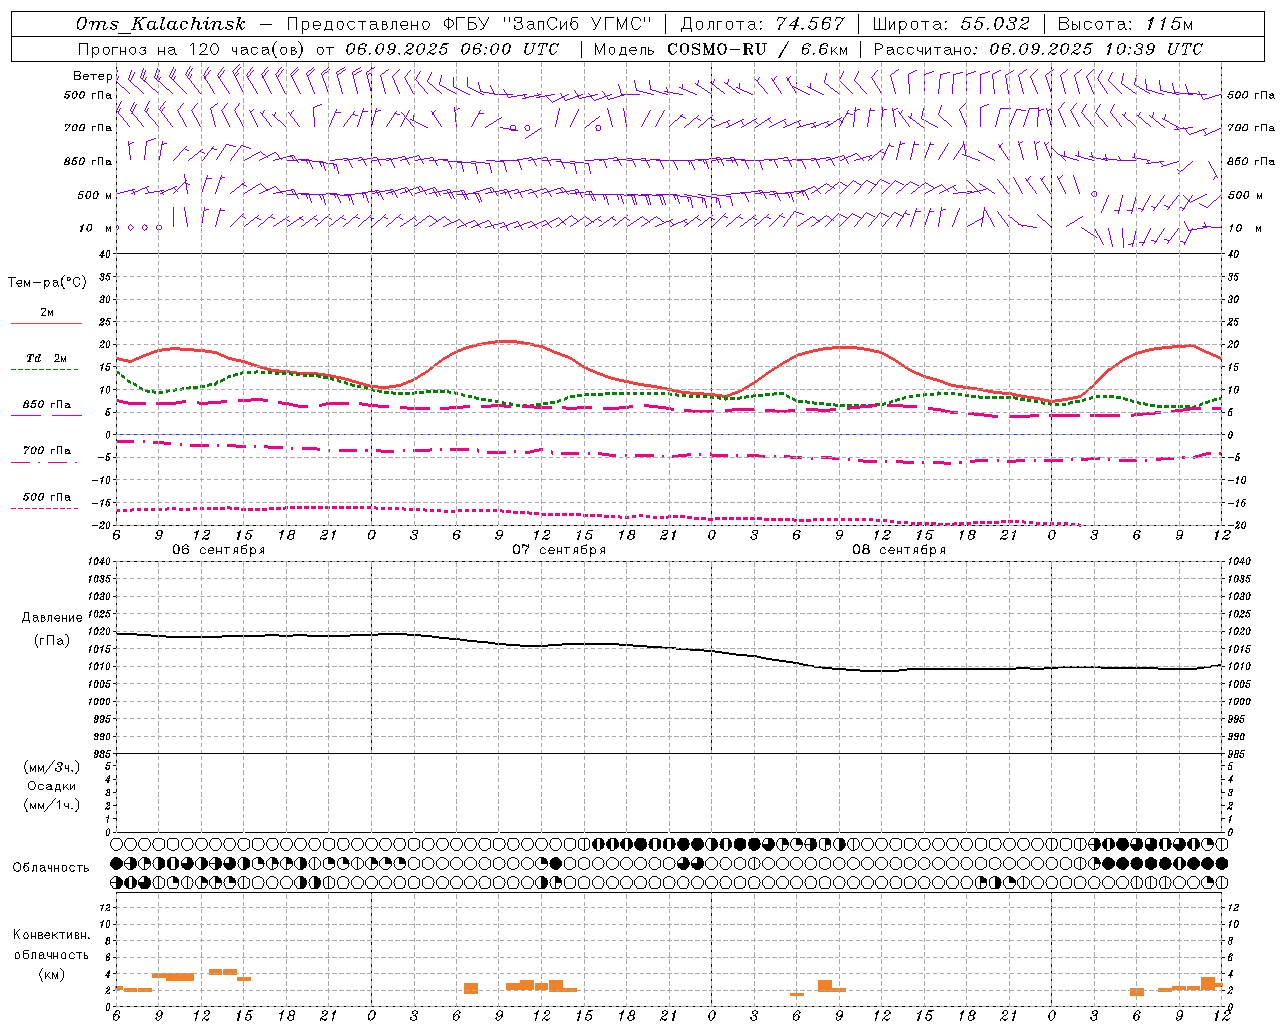Screen dimensions: 1280x1024
Task: Click the 700 гПа temperature legend entry
Action: (x=47, y=451)
